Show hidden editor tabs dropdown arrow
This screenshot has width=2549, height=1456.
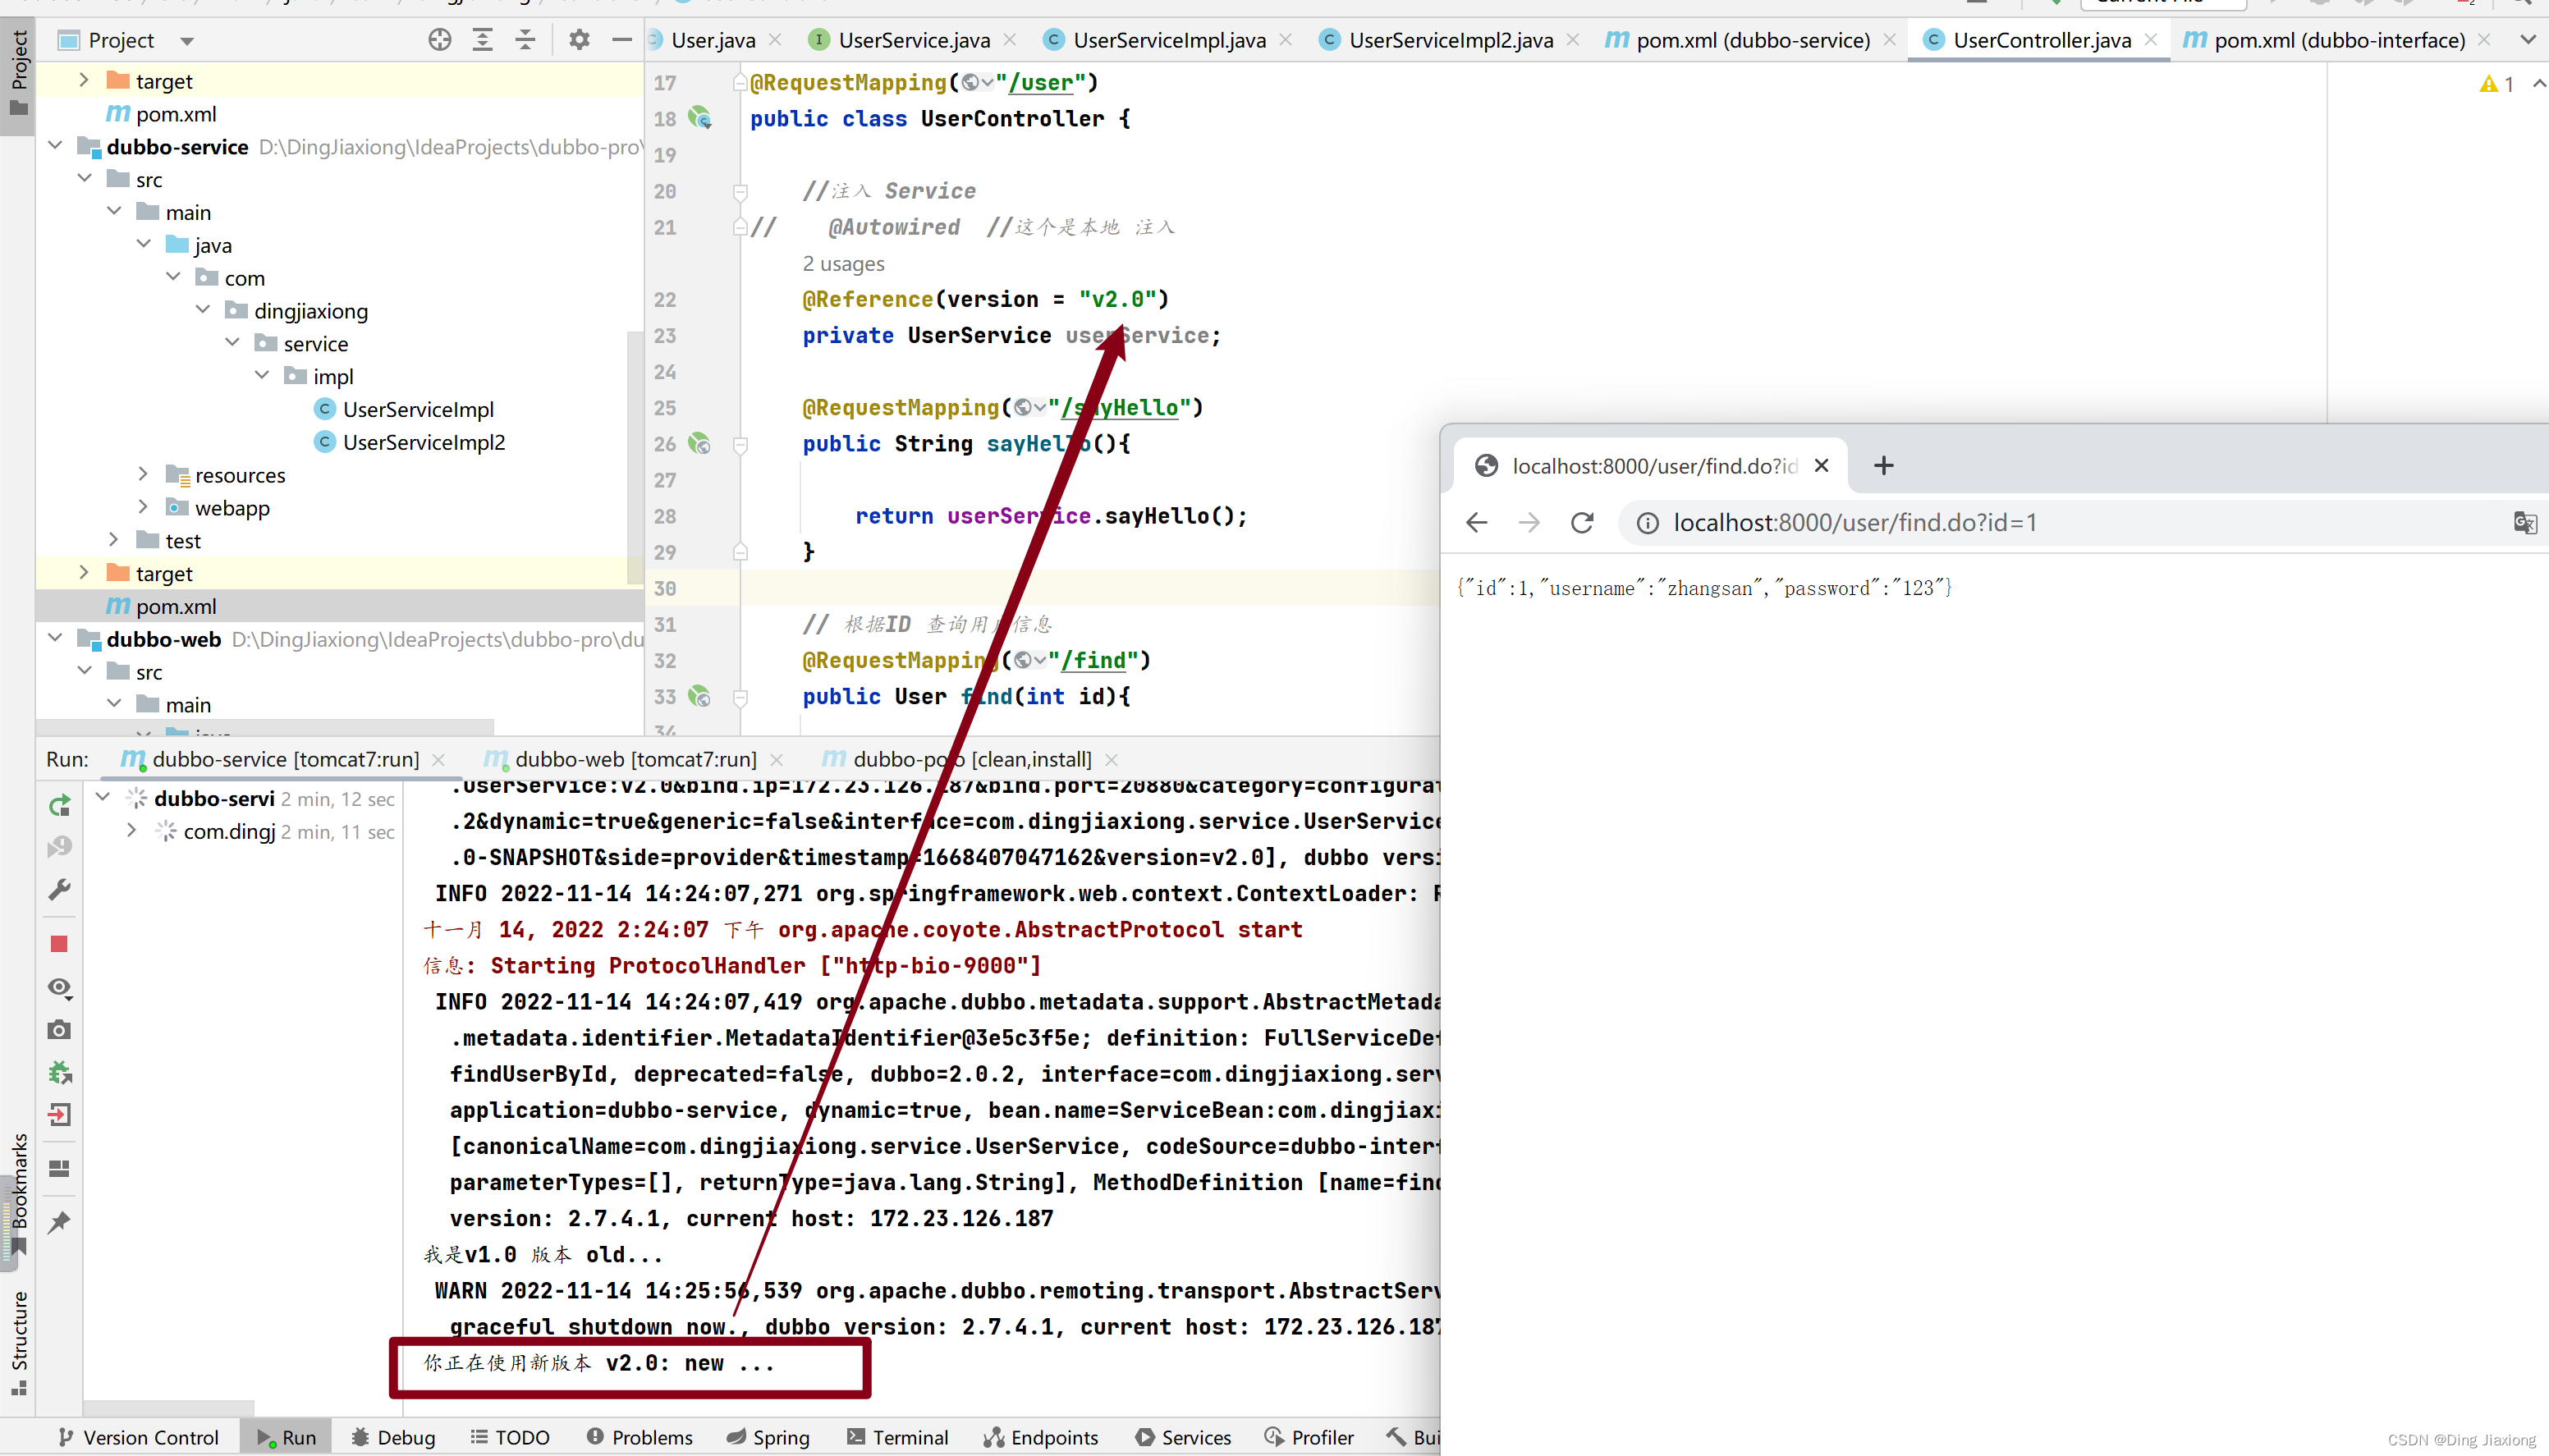coord(2528,40)
